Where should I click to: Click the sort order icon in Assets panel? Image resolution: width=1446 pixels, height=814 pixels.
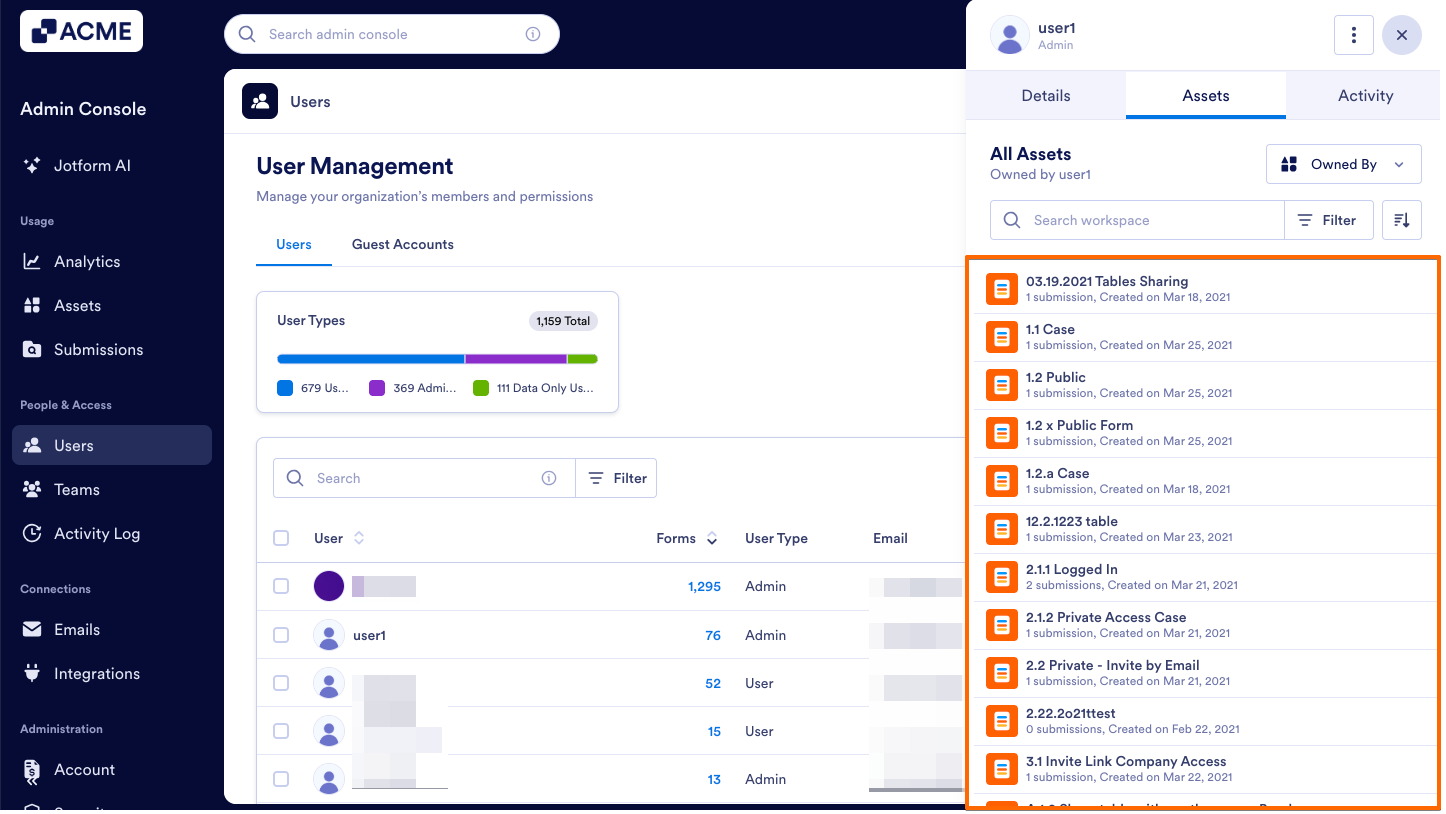[1401, 219]
